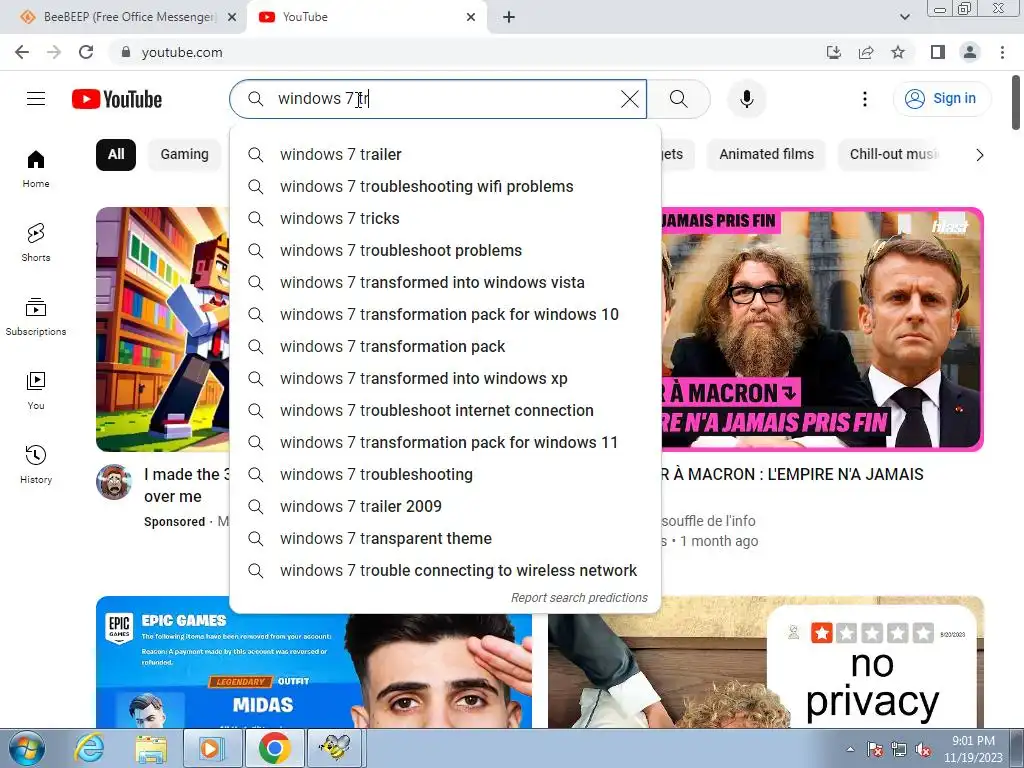Open the Windows Start menu

point(27,748)
